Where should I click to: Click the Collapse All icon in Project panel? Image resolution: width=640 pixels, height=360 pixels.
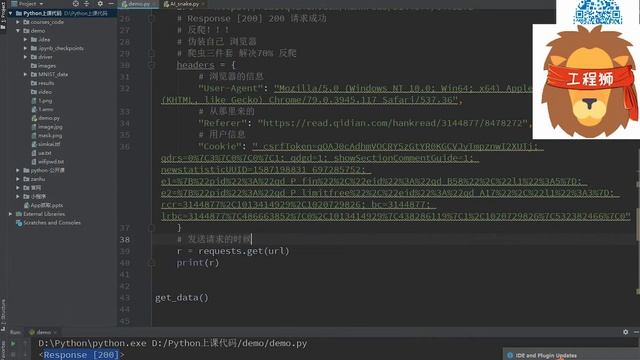pos(87,4)
